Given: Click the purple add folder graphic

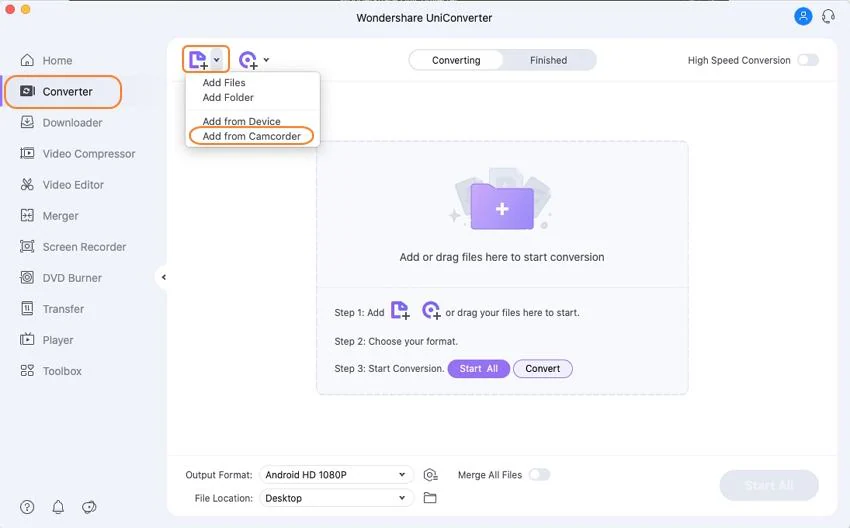Looking at the screenshot, I should [502, 206].
